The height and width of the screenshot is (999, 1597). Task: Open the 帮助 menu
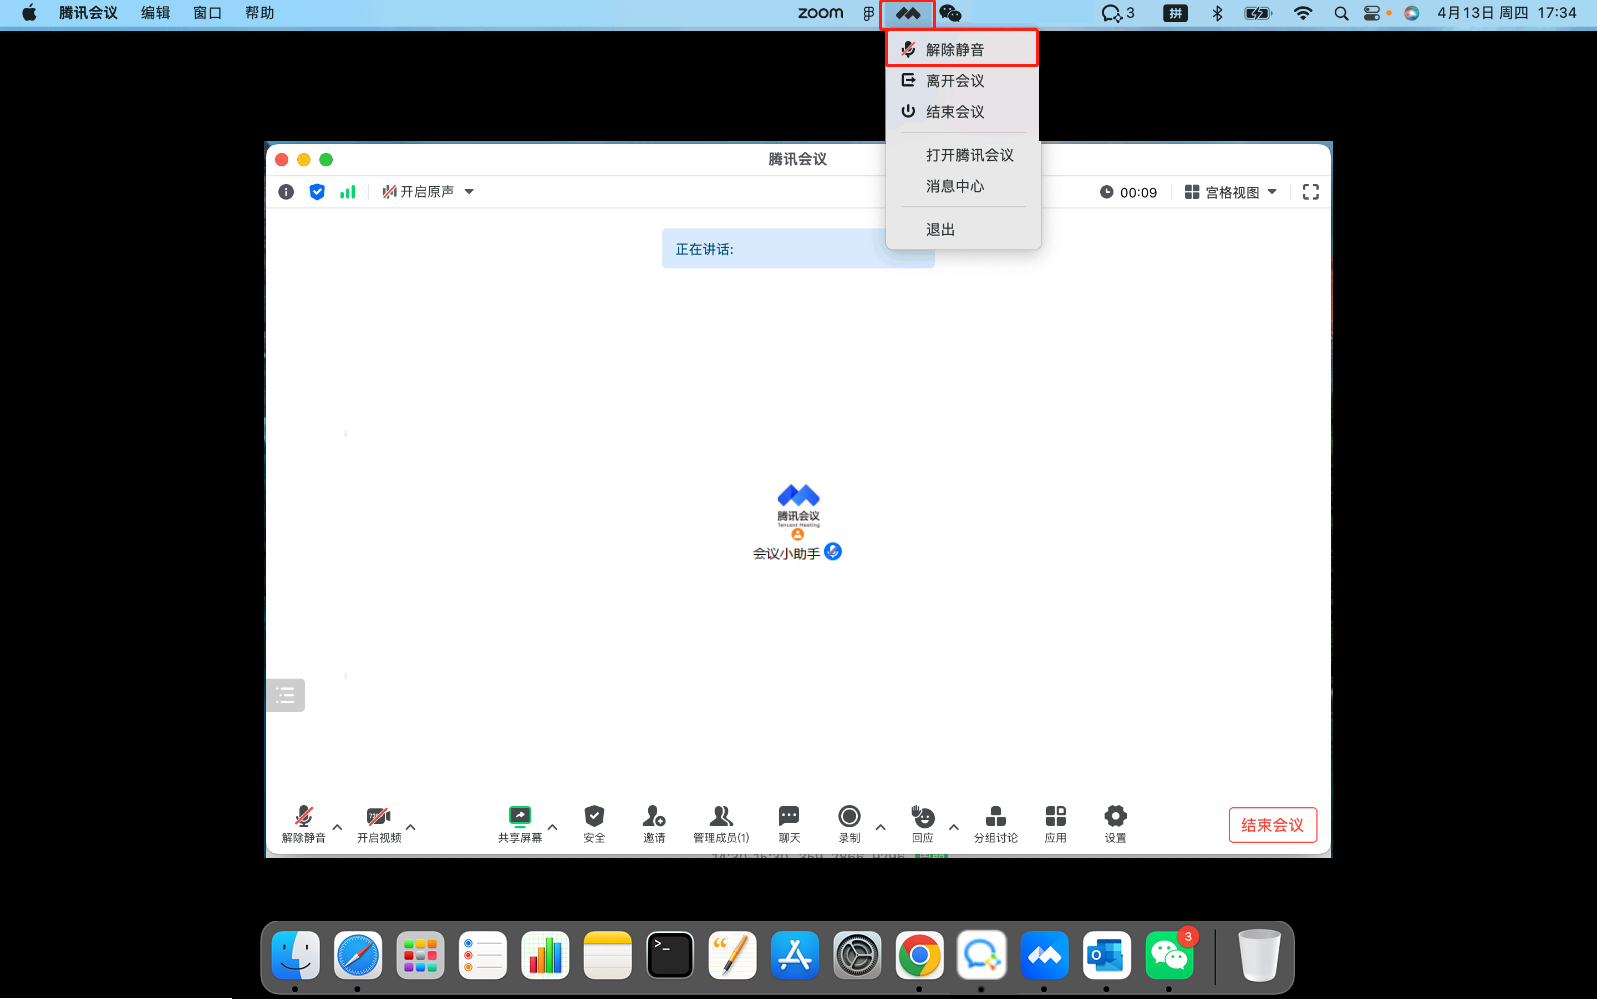(260, 13)
